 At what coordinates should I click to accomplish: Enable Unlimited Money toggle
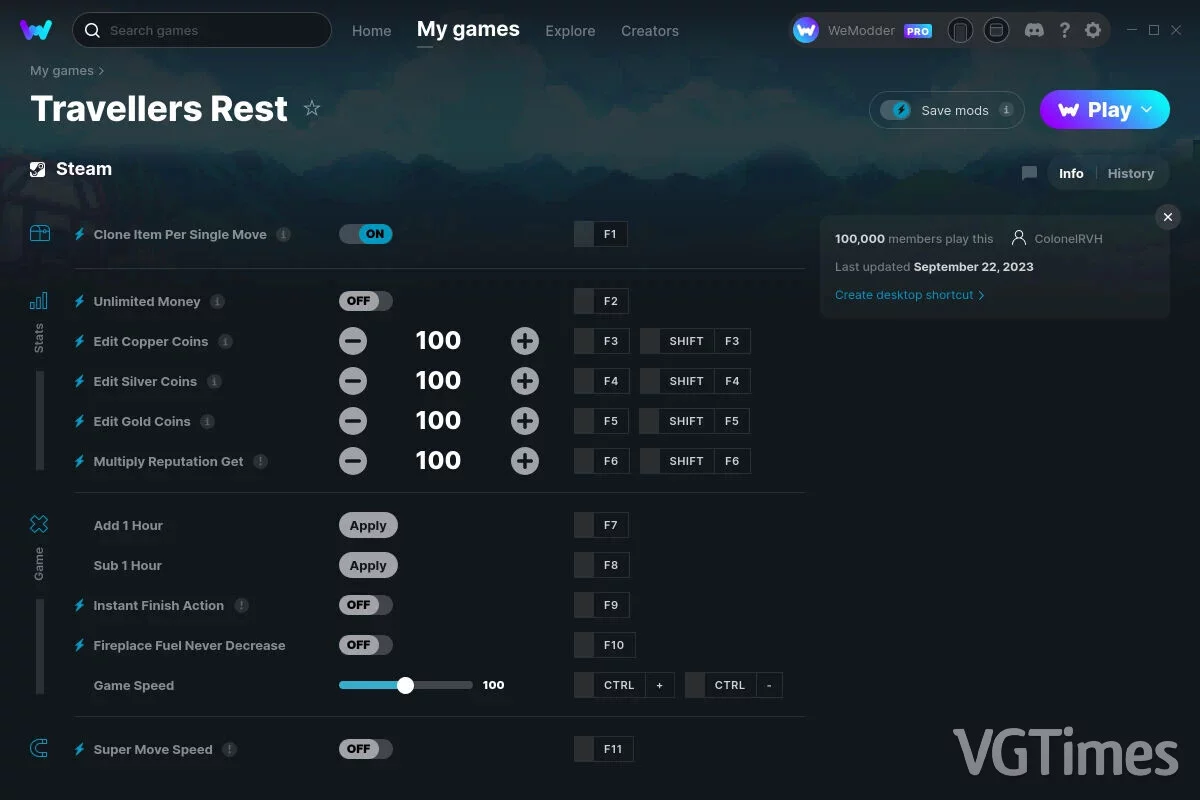coord(366,301)
